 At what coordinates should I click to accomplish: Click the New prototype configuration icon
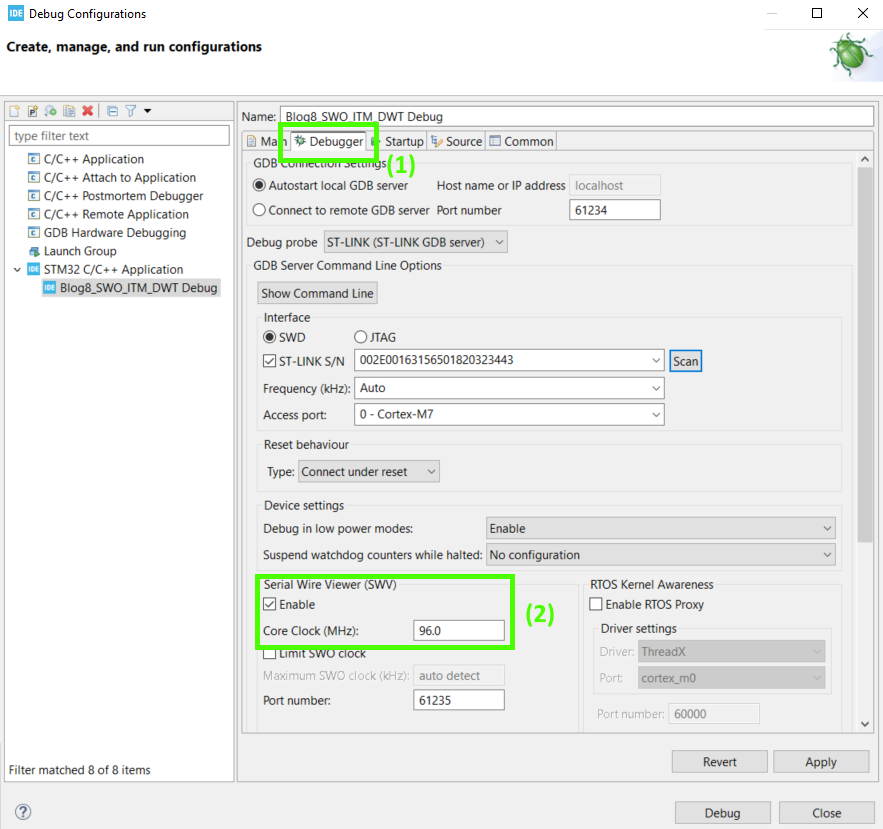point(33,111)
